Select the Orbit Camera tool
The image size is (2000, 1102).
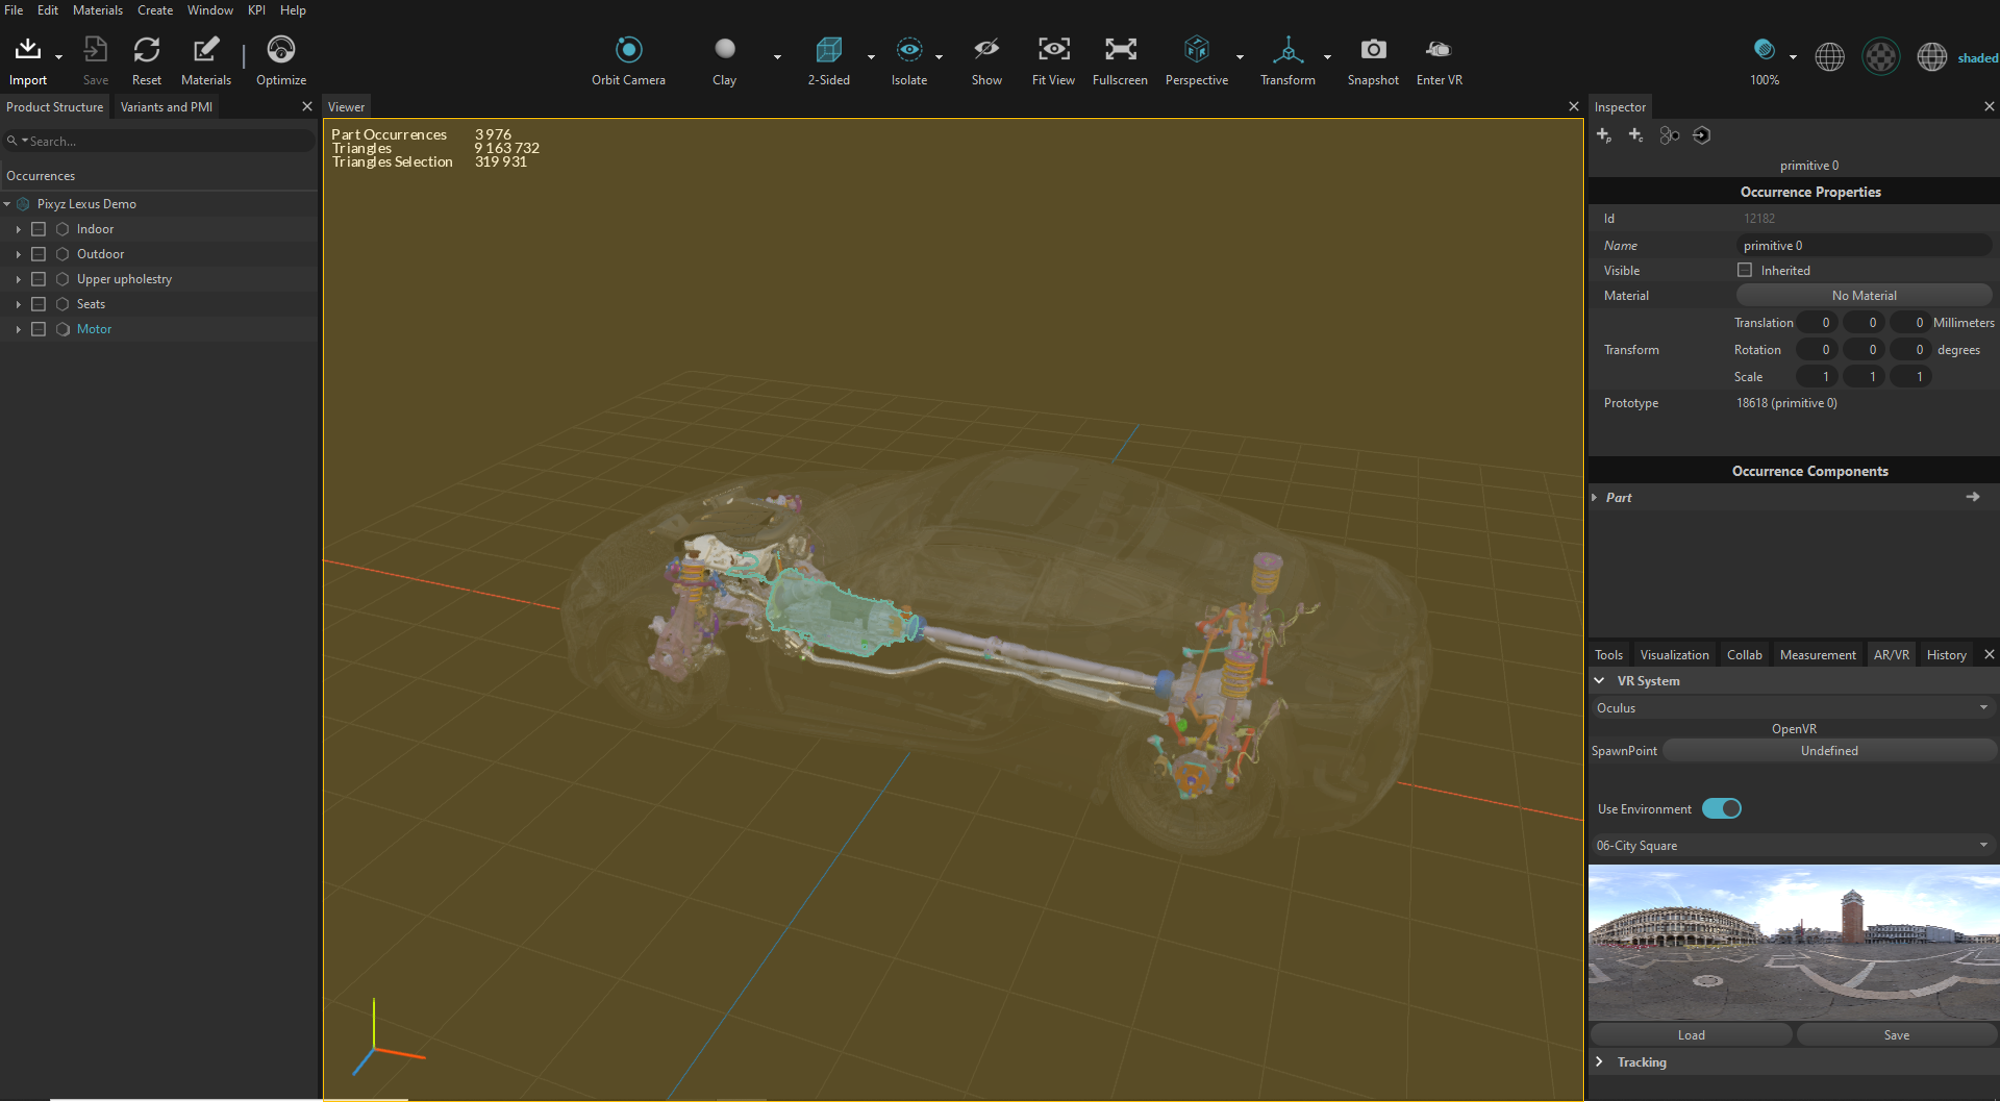[x=628, y=50]
